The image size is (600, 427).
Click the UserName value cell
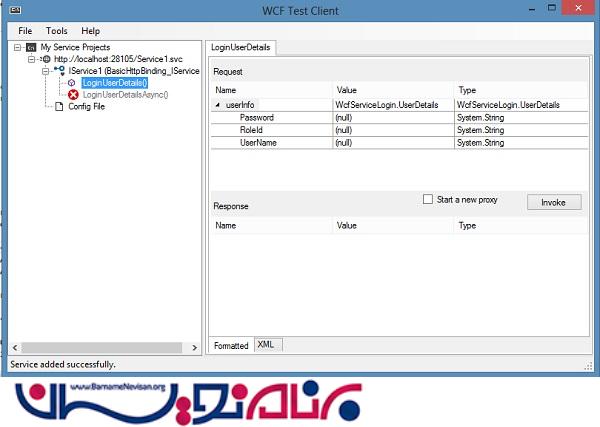pyautogui.click(x=390, y=143)
